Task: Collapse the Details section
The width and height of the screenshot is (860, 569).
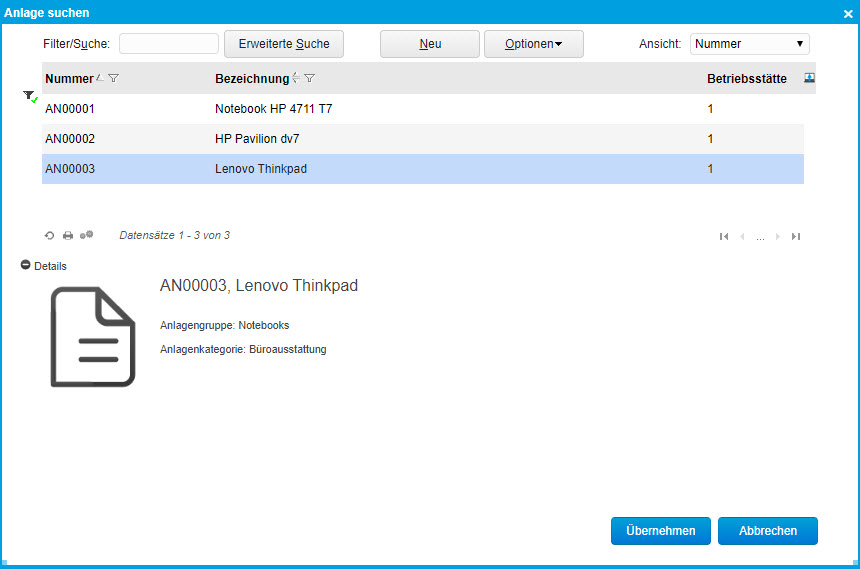Action: click(26, 265)
